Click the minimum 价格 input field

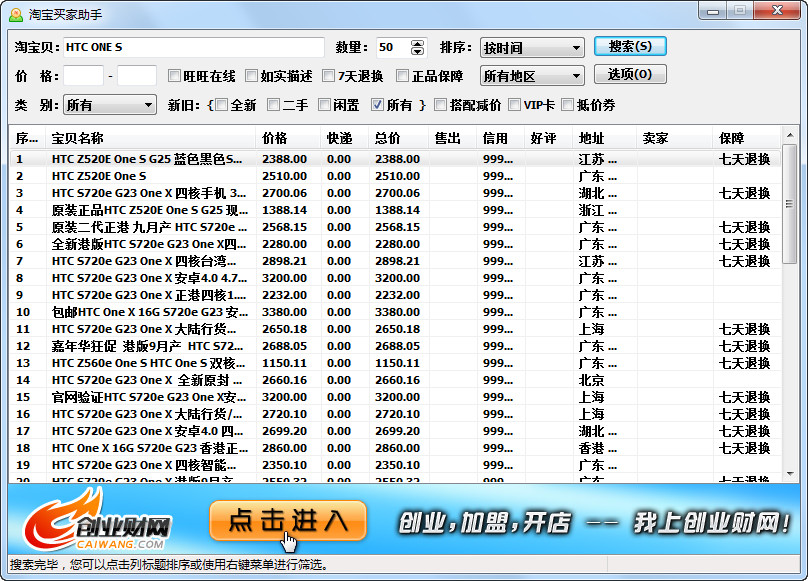pyautogui.click(x=83, y=76)
